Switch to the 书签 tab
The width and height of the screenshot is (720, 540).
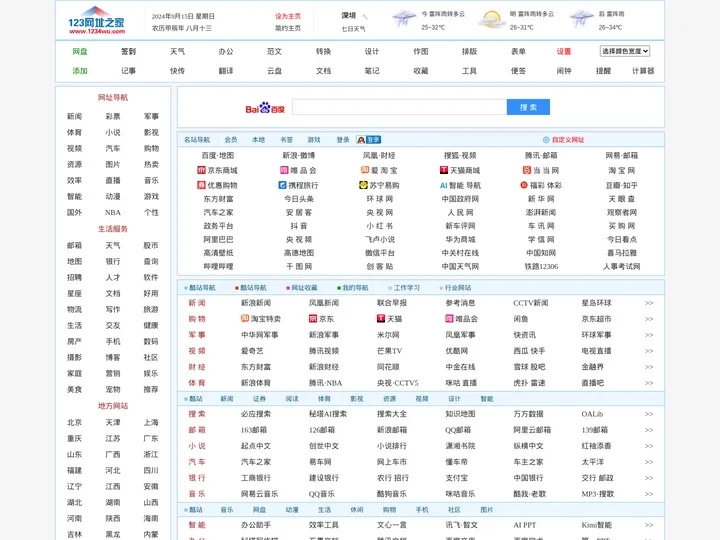coord(286,140)
